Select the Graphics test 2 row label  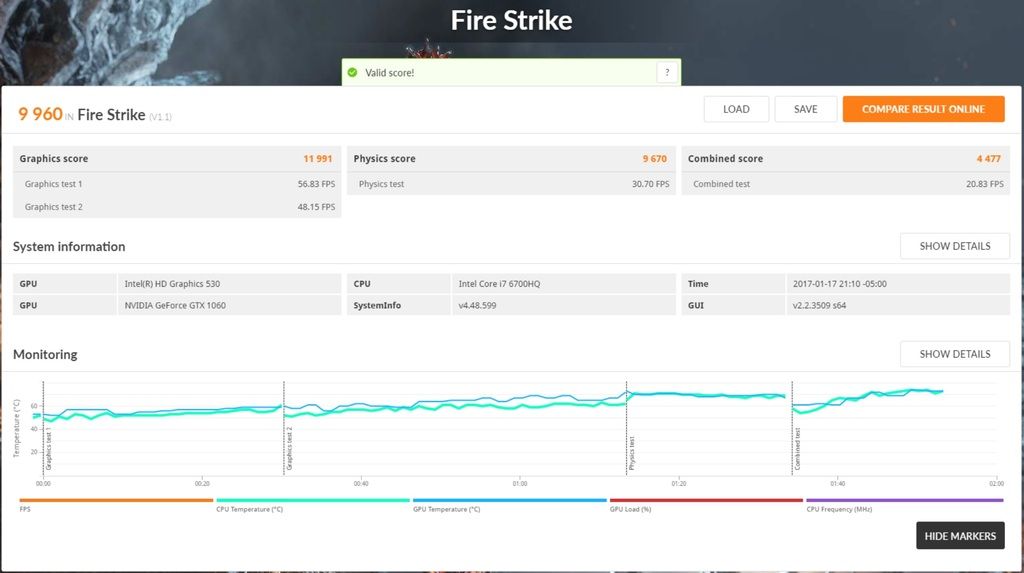pos(54,207)
